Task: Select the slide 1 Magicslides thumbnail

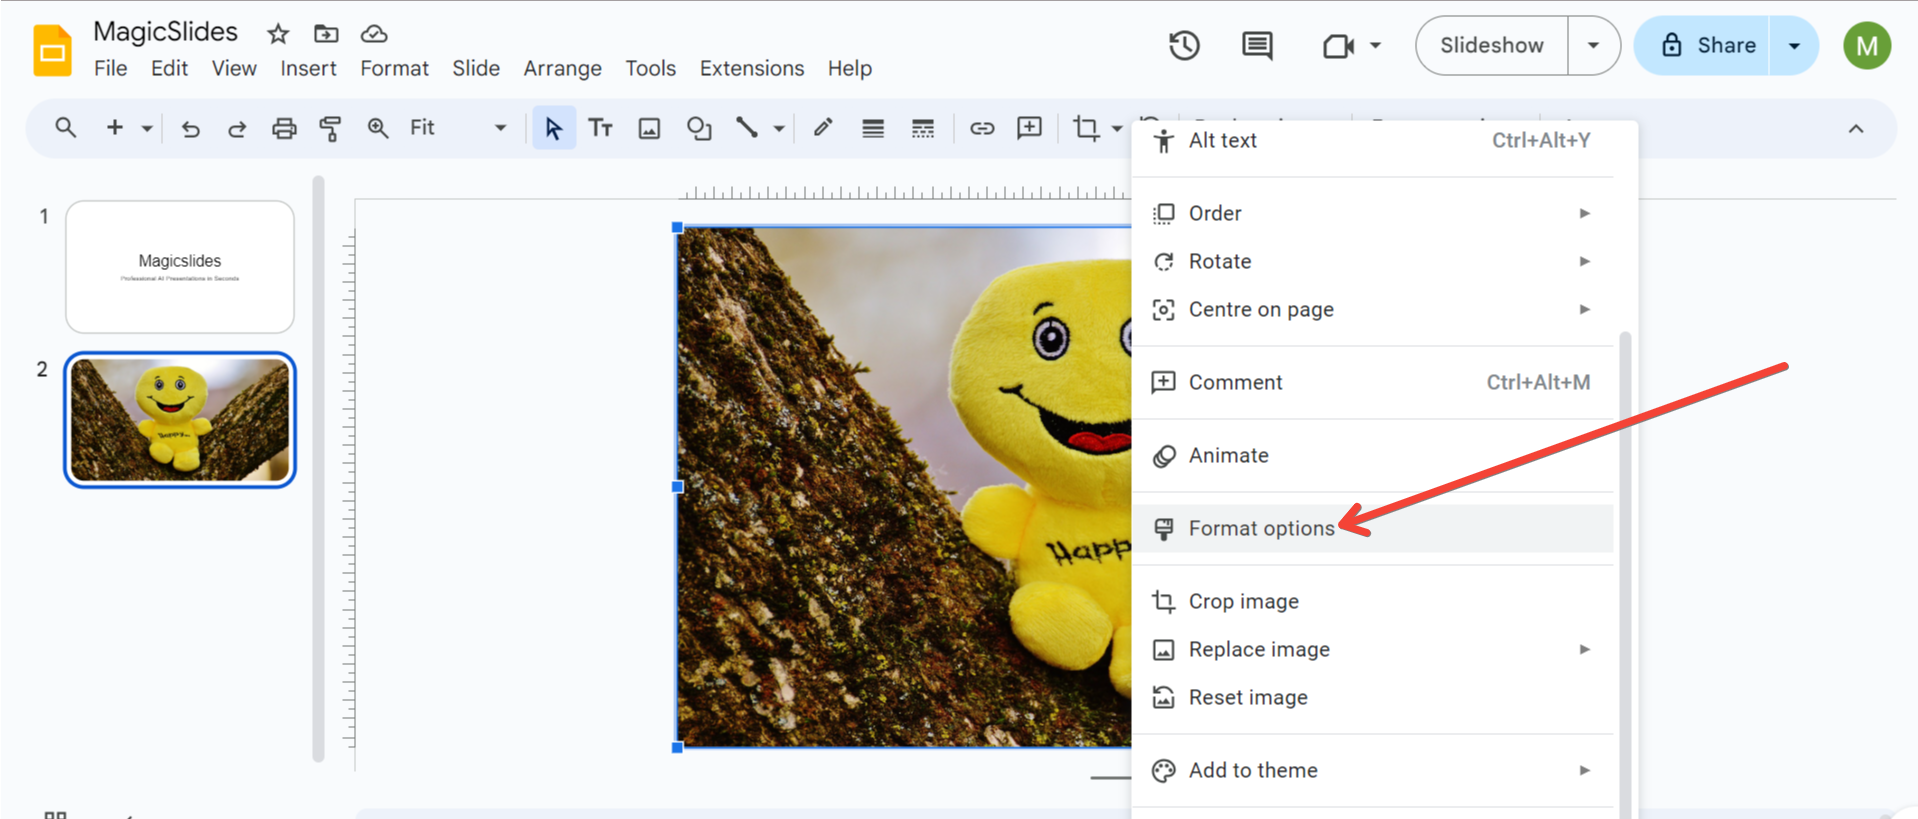Action: click(180, 267)
